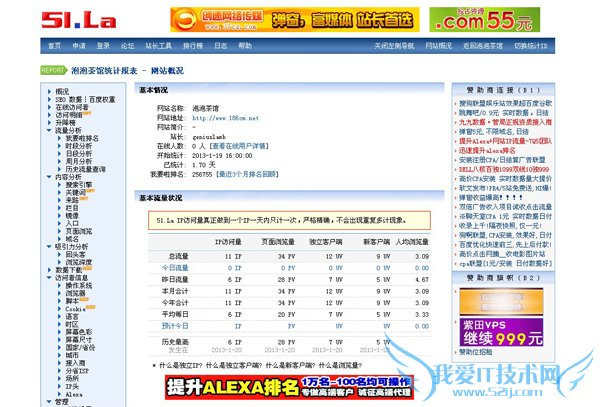Select Alexa in the sidebar
The image size is (600, 407).
(74, 394)
